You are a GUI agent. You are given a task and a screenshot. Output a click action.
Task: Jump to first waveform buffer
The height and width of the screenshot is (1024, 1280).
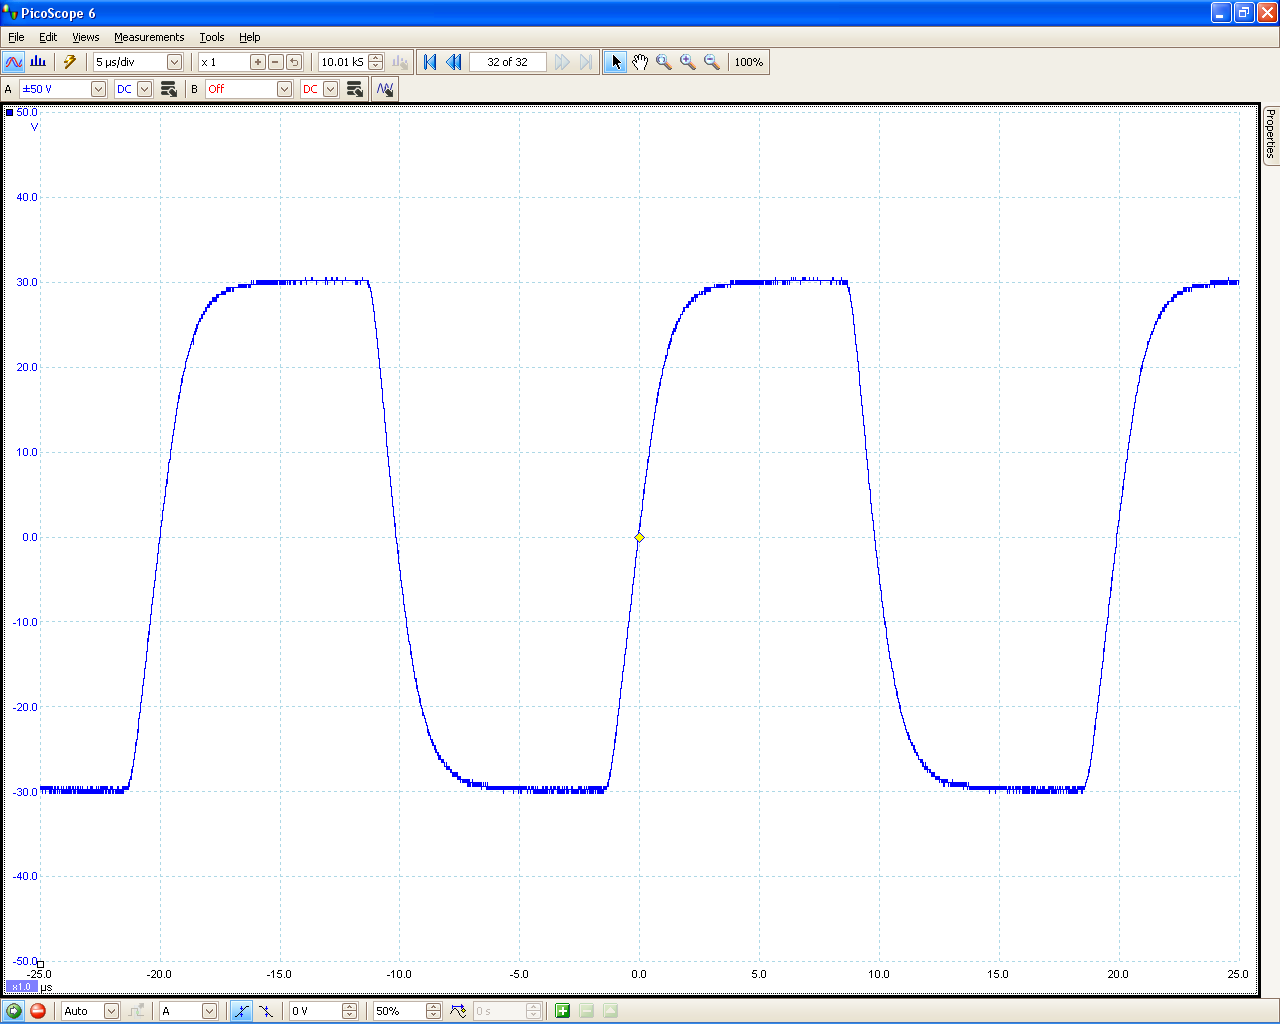coord(430,62)
